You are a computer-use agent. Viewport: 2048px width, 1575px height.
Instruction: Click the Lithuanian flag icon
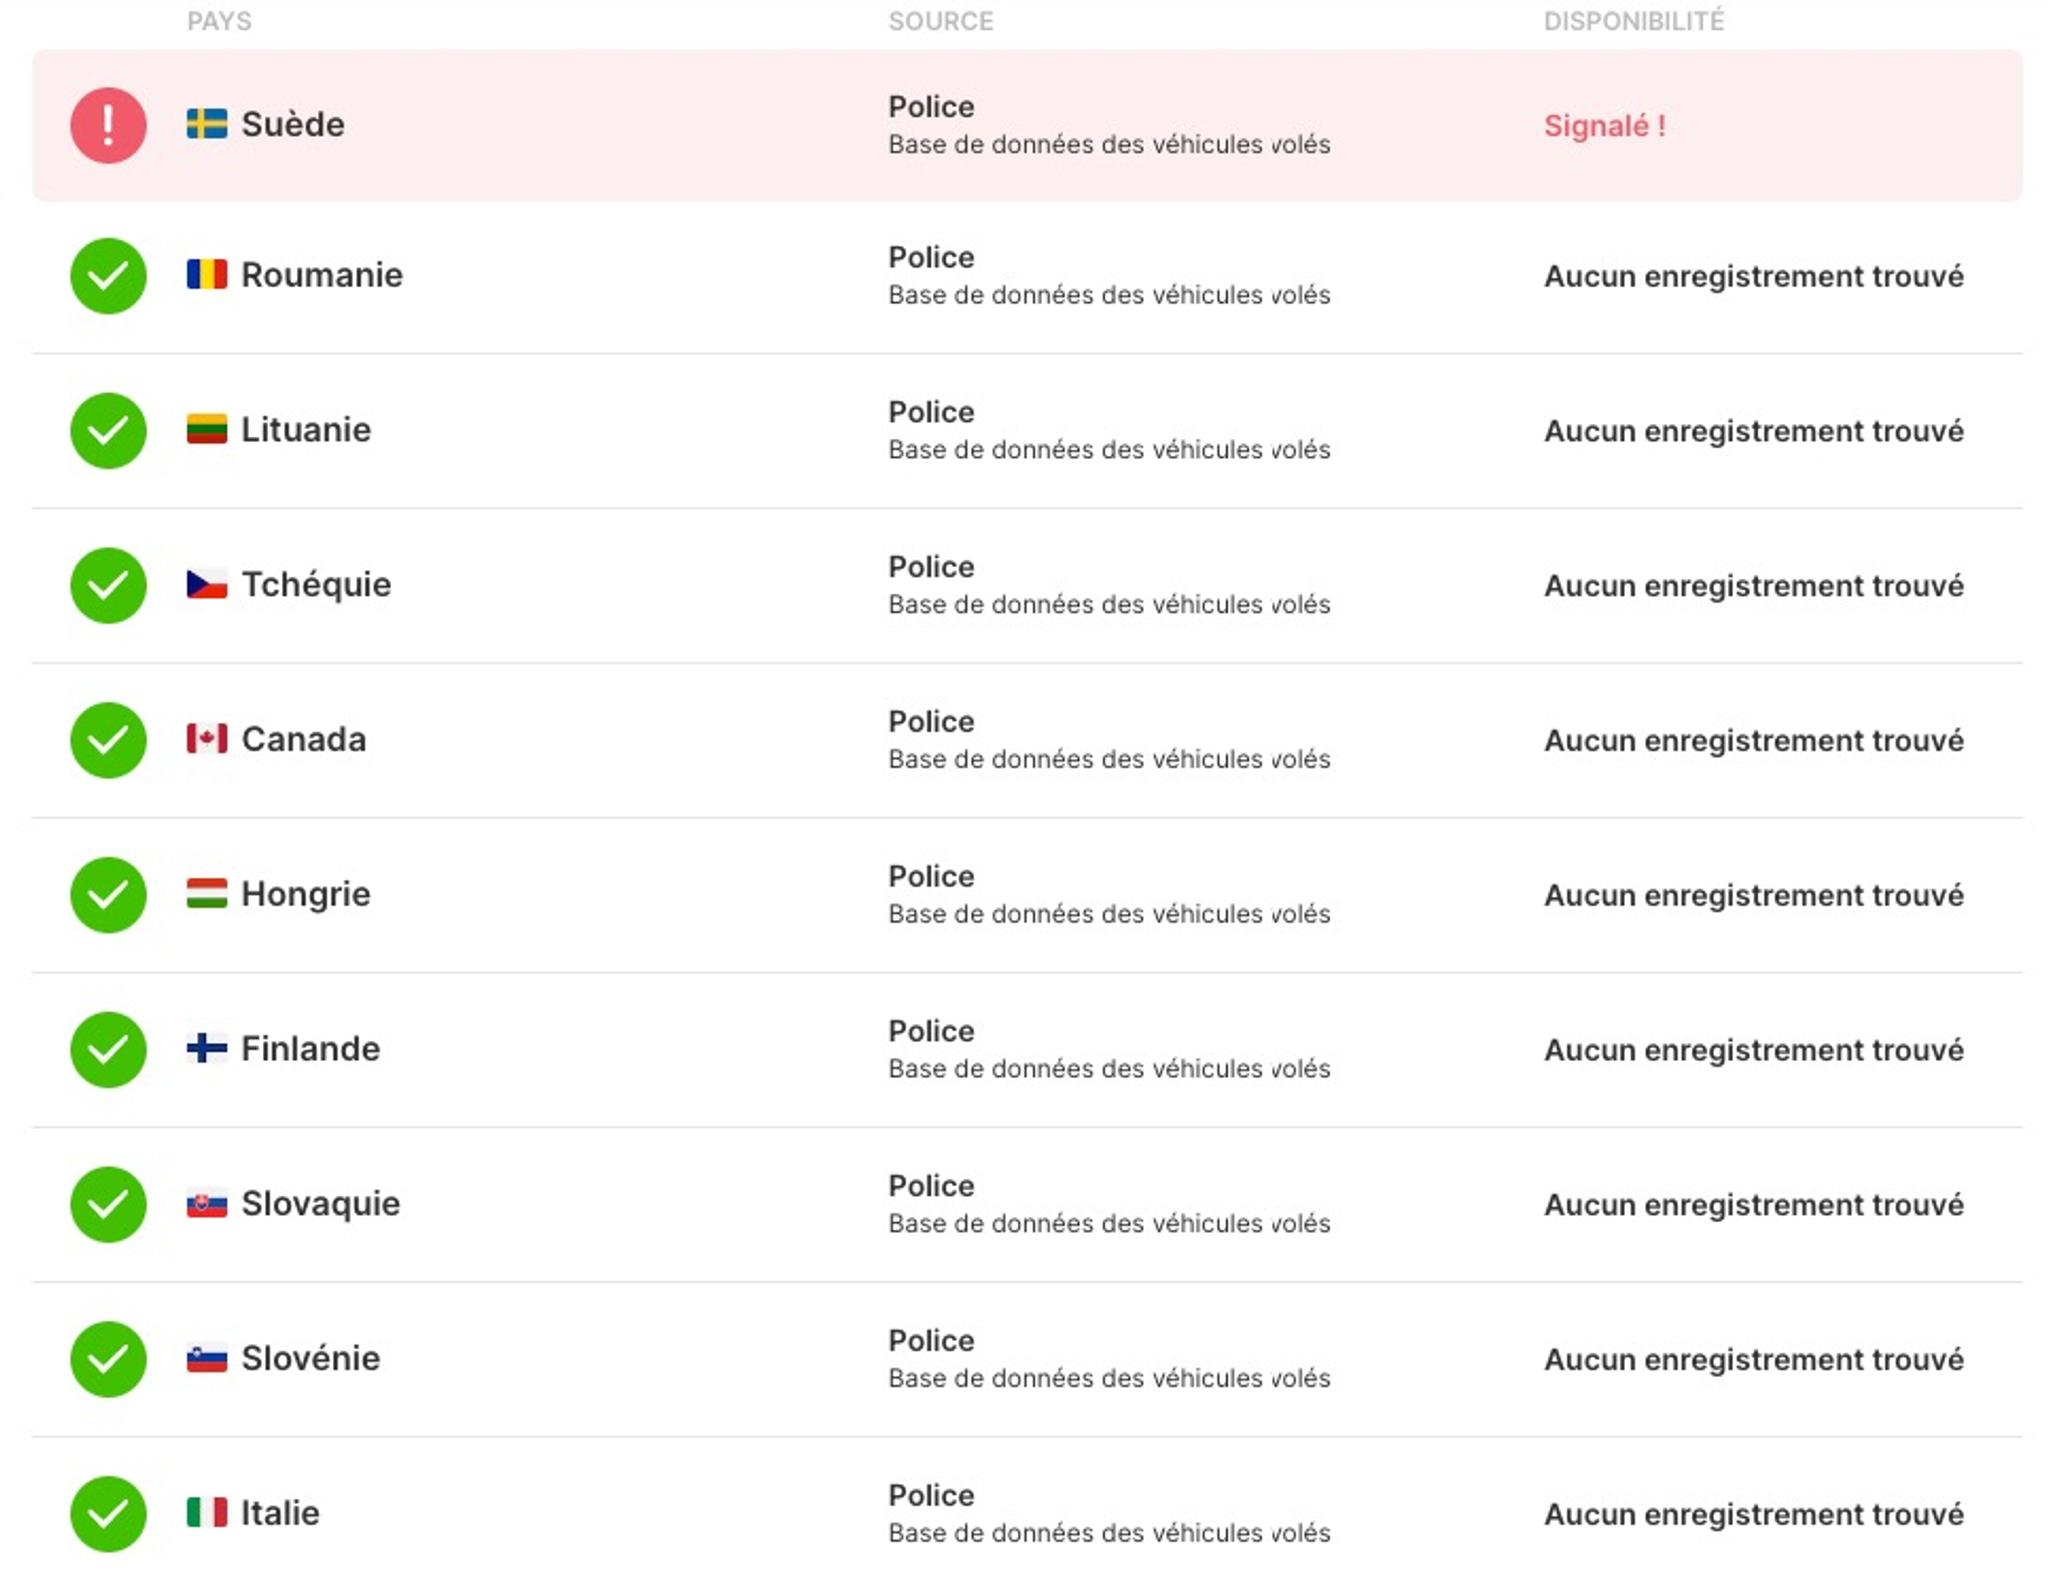coord(207,429)
